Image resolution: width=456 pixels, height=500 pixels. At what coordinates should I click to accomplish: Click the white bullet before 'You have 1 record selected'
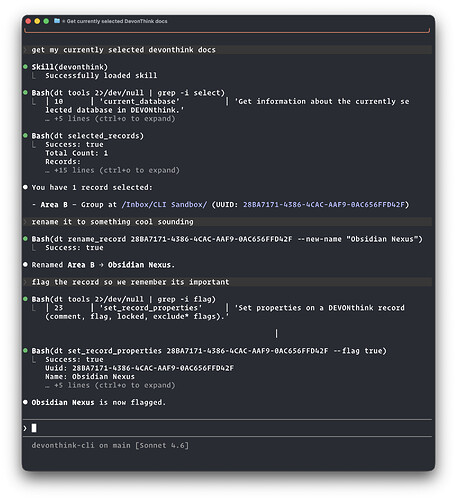25,187
